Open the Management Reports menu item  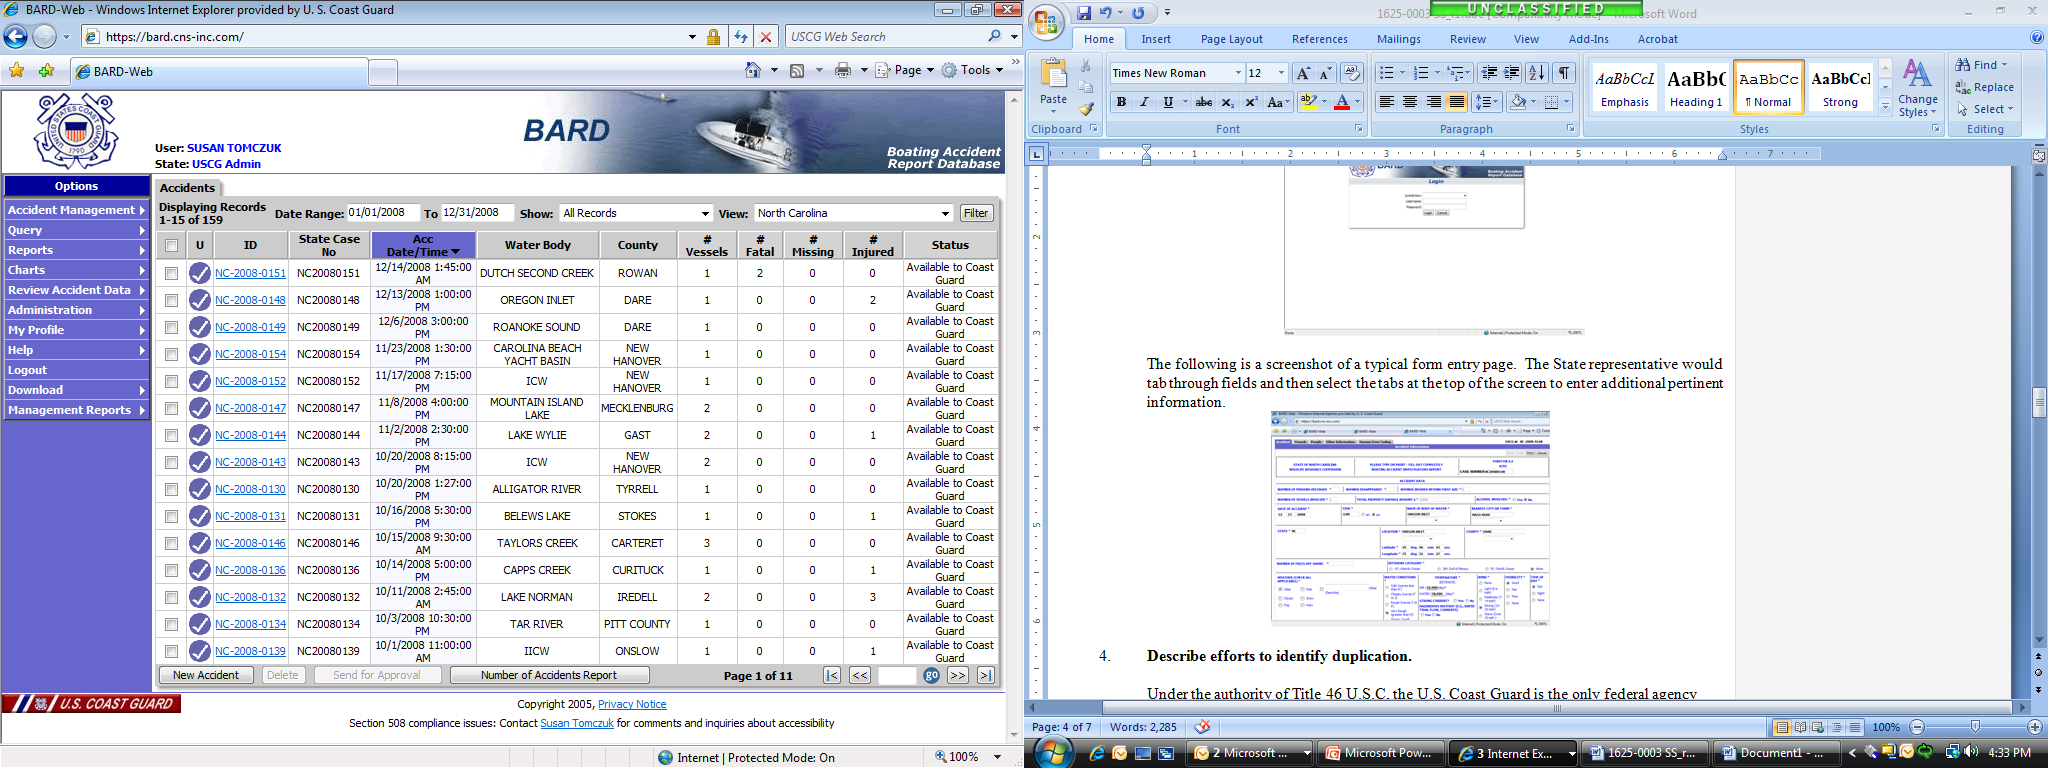tap(76, 410)
